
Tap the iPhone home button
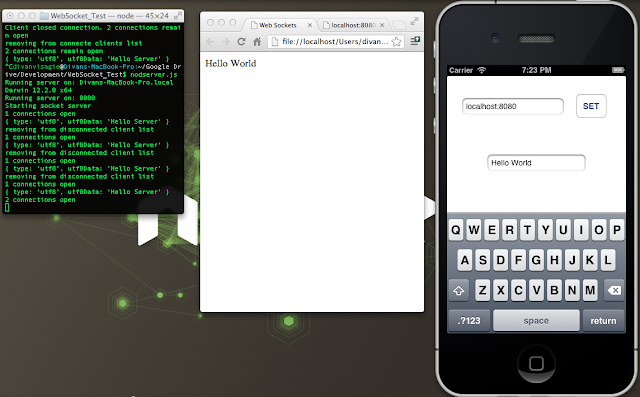[x=536, y=363]
